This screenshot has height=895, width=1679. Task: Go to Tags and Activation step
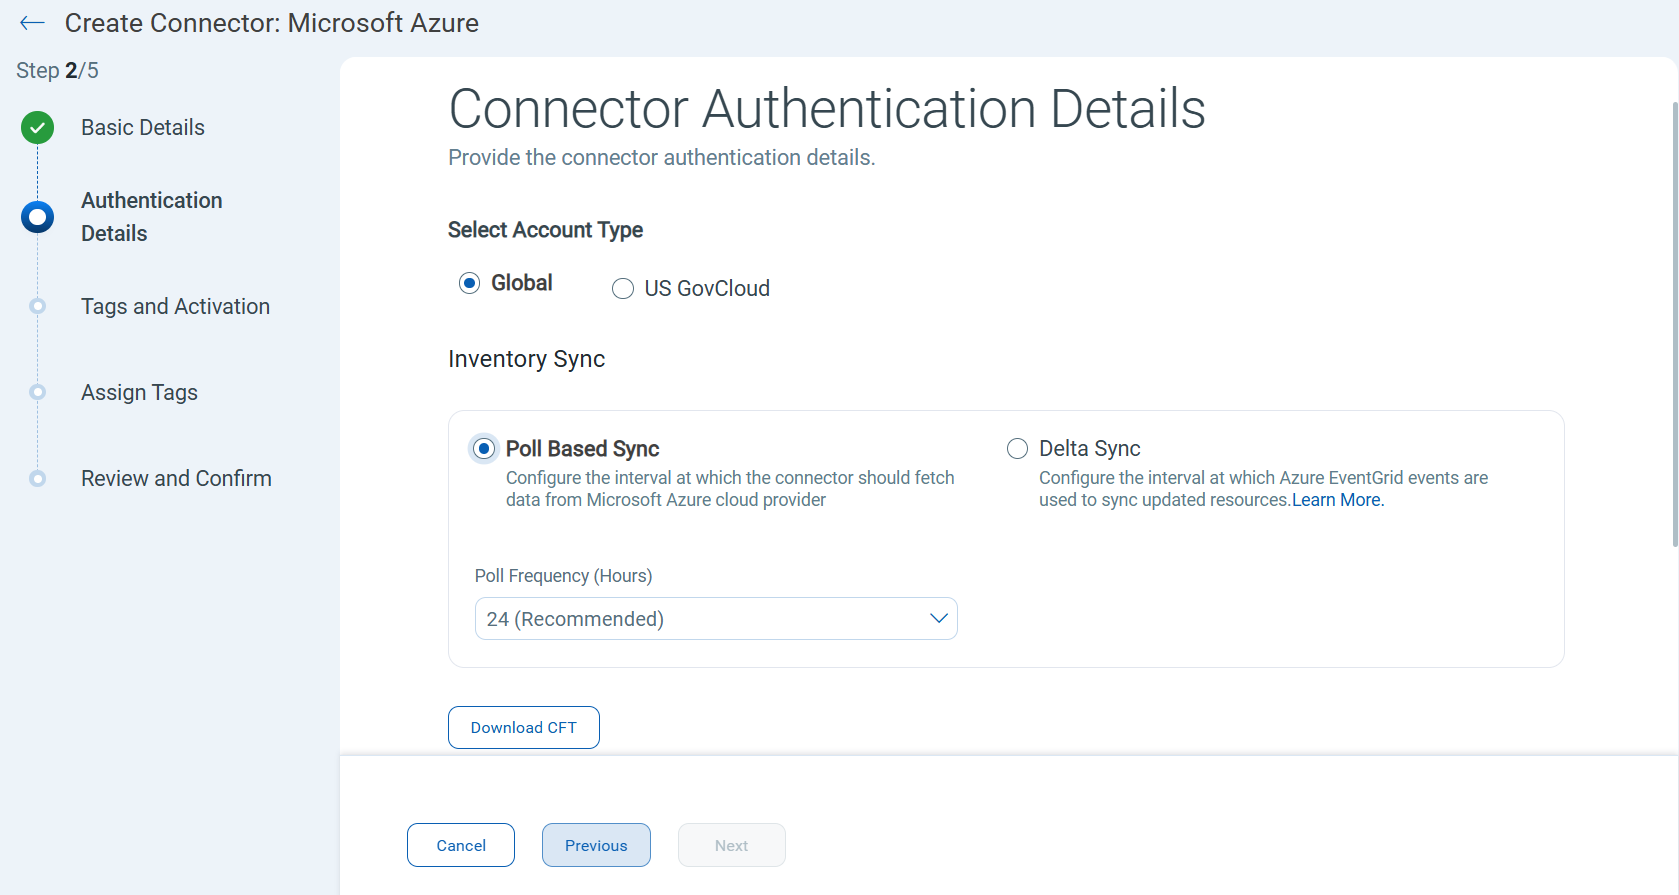click(176, 307)
